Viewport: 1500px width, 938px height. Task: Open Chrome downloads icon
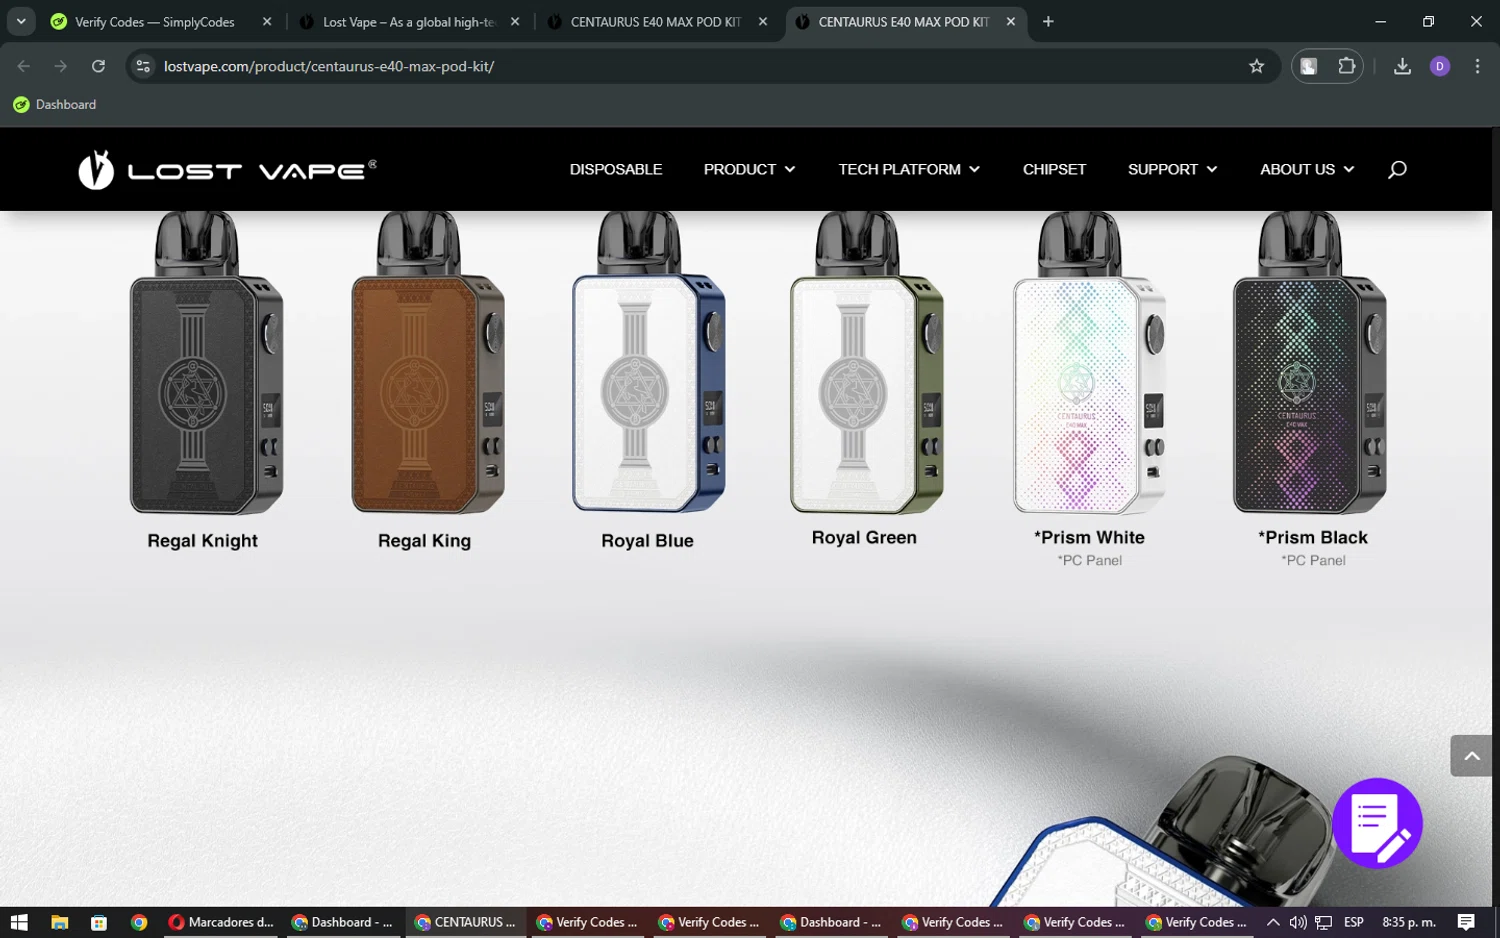(1402, 66)
